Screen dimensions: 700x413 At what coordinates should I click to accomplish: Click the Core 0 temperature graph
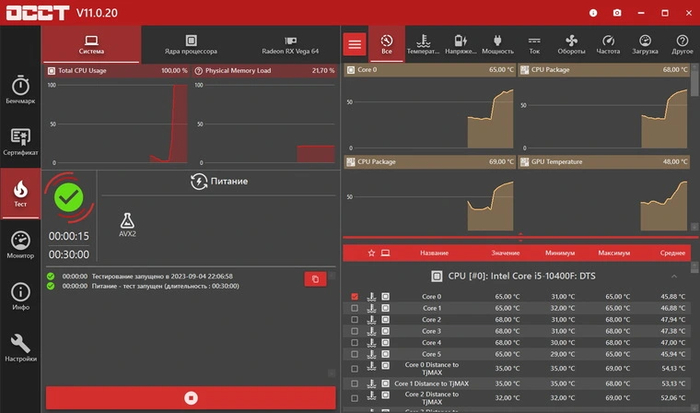click(430, 112)
